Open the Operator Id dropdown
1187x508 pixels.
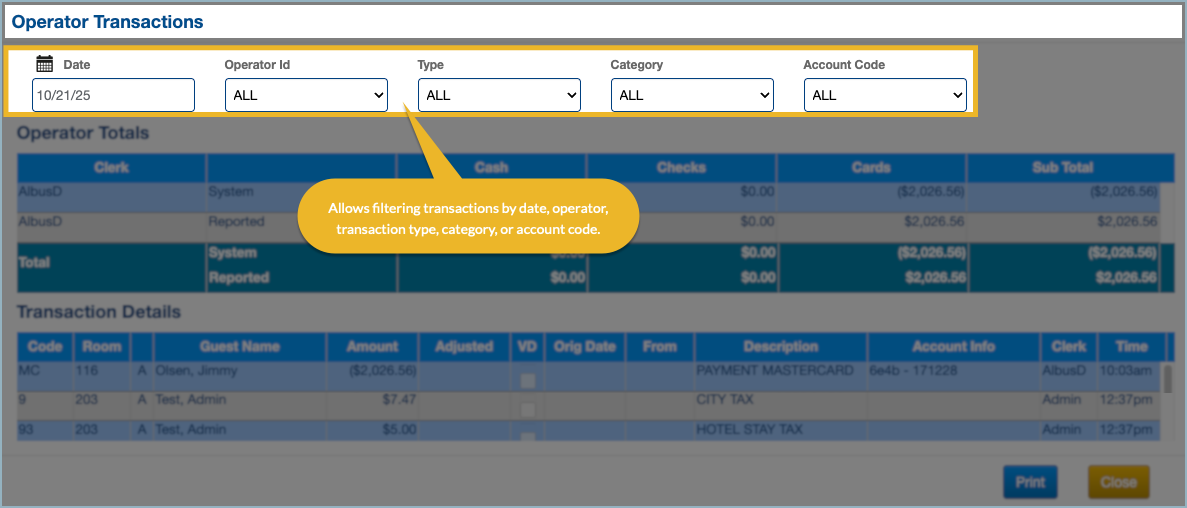pos(306,95)
